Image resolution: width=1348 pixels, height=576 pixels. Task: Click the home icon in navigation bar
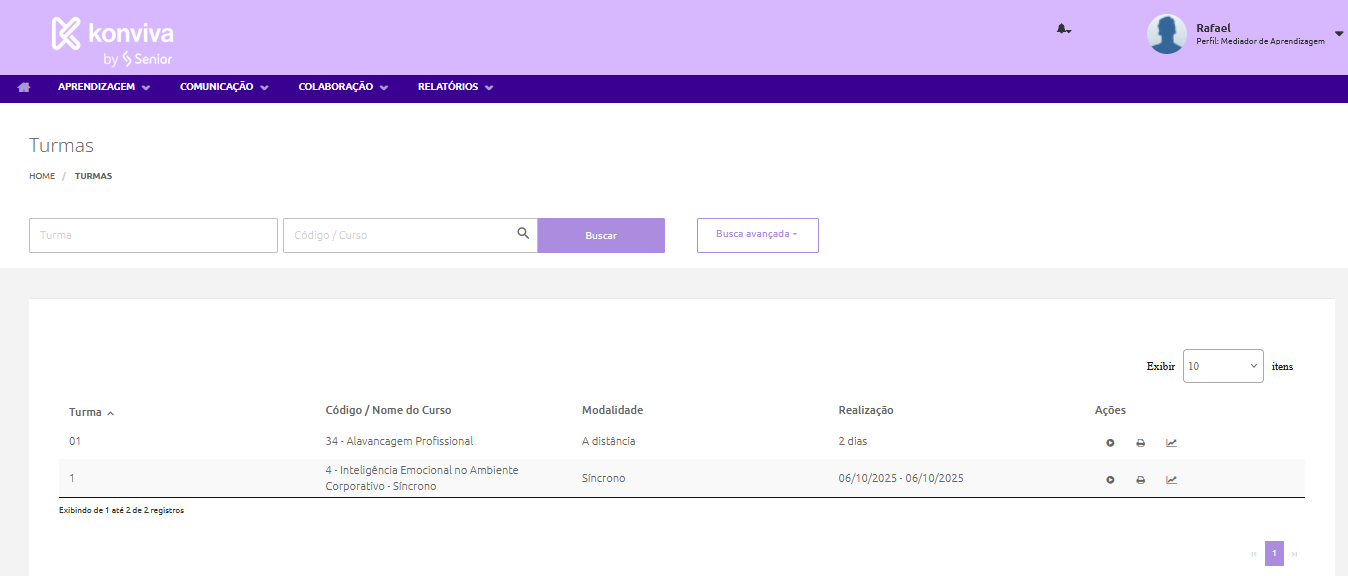[x=24, y=88]
